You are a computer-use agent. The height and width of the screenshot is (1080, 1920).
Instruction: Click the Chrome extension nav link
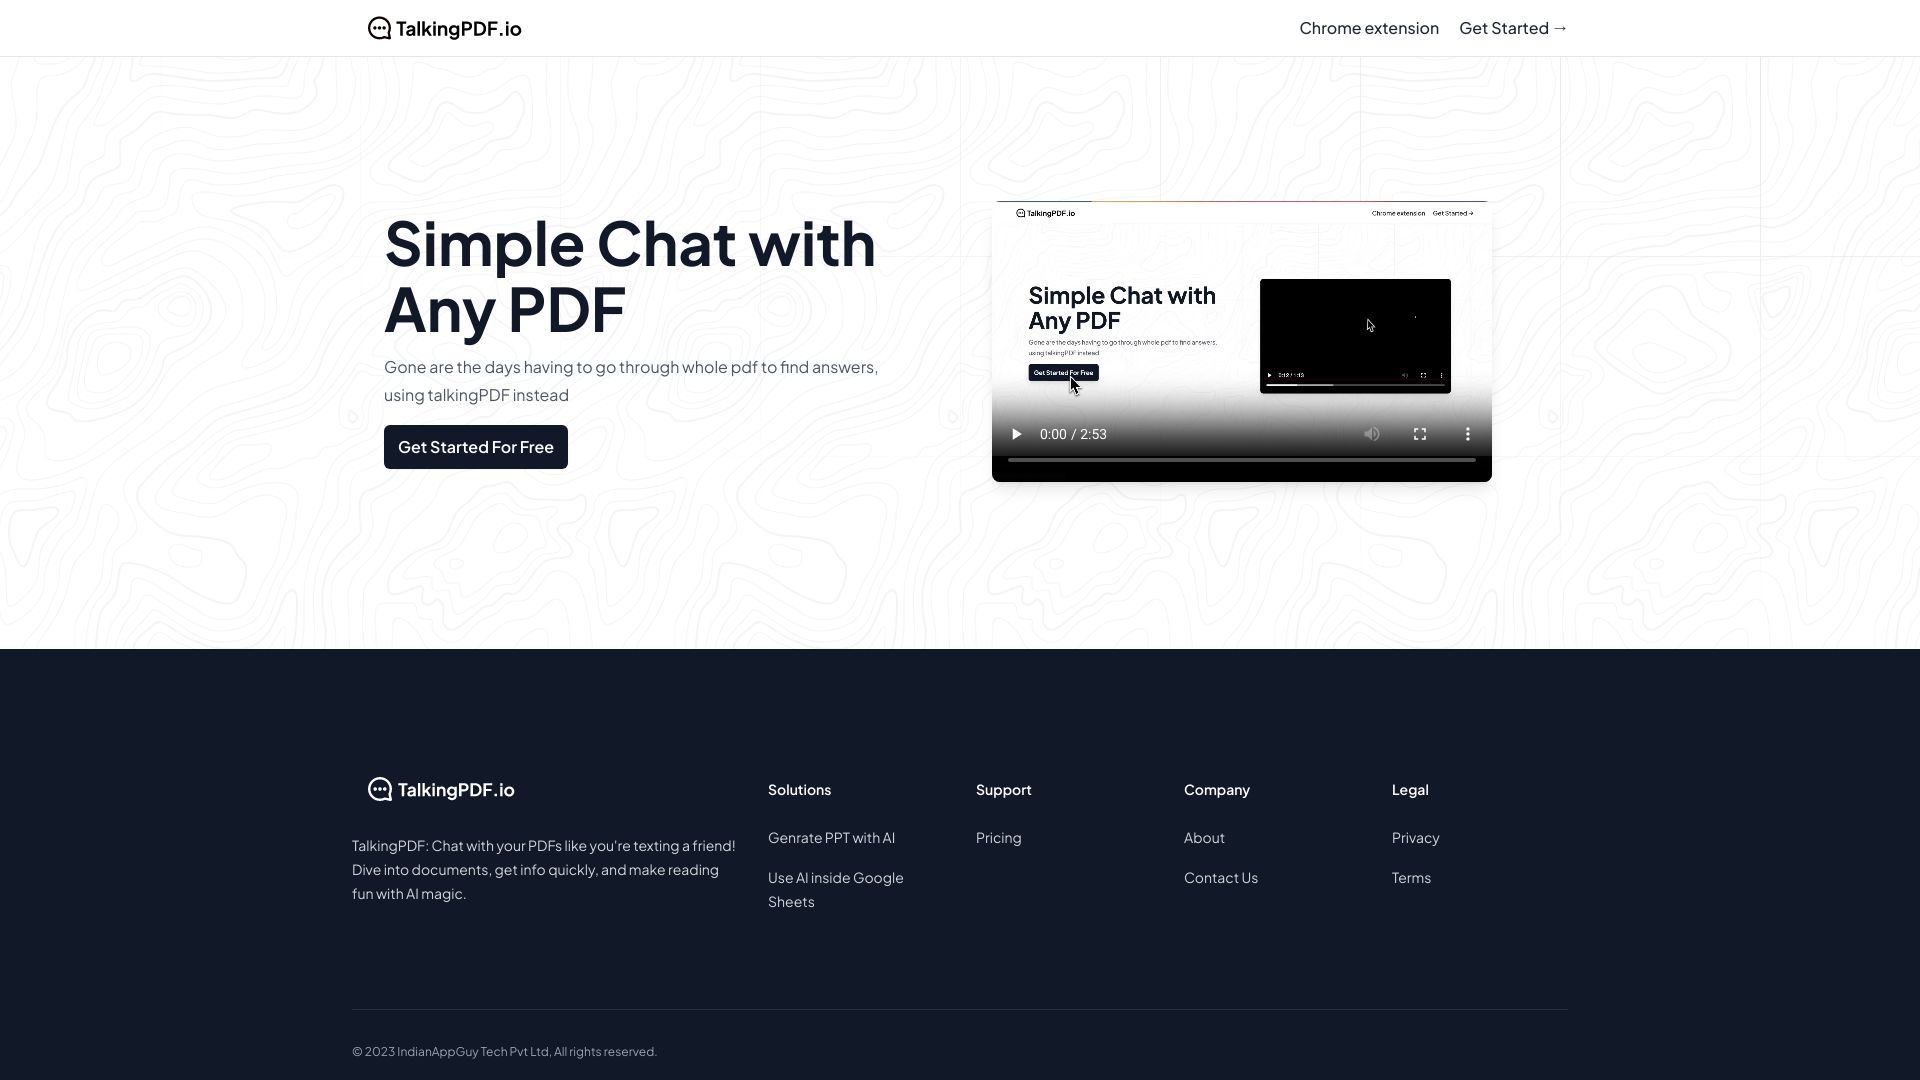(x=1369, y=28)
